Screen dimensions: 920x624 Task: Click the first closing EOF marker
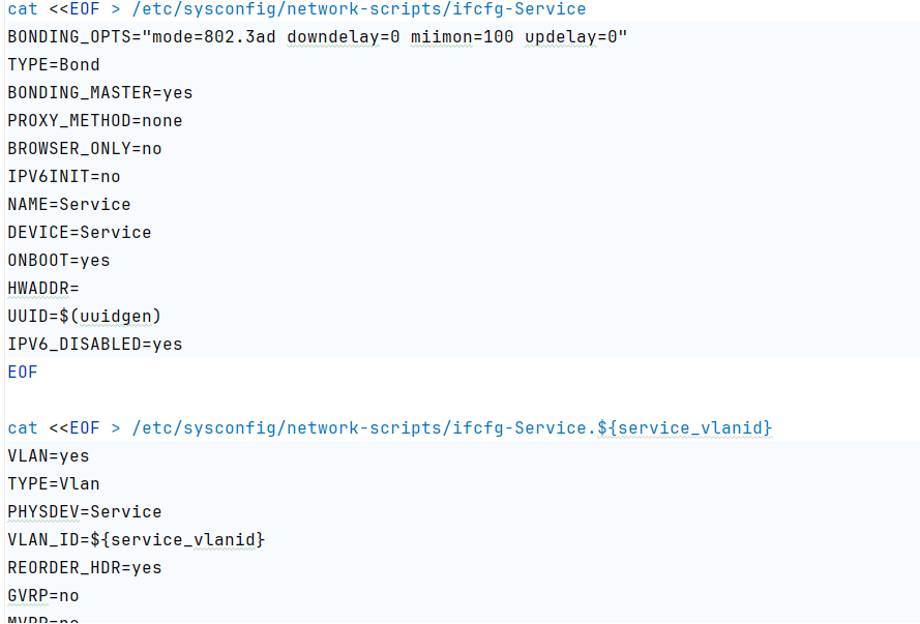coord(22,372)
